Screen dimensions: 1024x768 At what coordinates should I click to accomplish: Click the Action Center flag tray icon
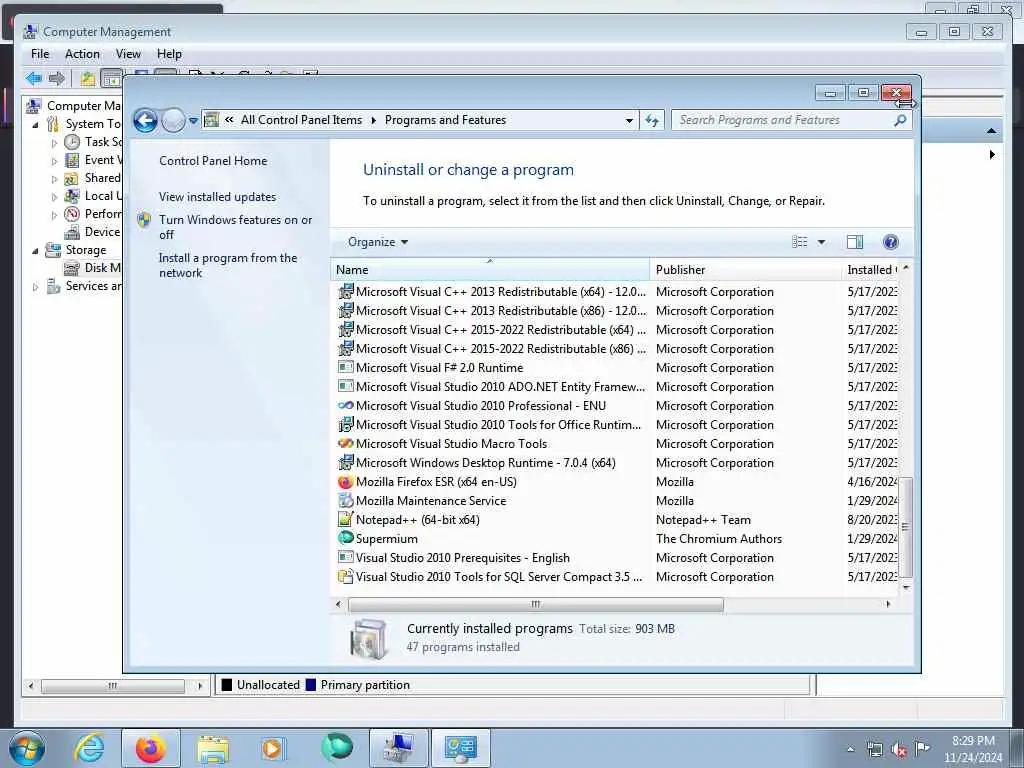coord(922,748)
